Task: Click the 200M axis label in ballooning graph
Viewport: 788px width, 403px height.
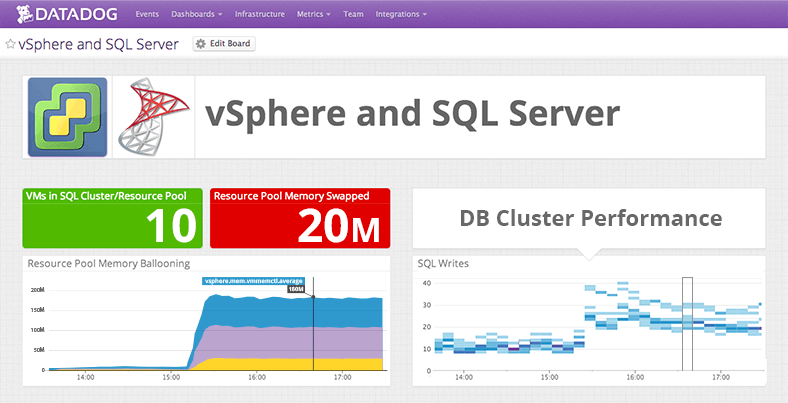Action: coord(38,290)
